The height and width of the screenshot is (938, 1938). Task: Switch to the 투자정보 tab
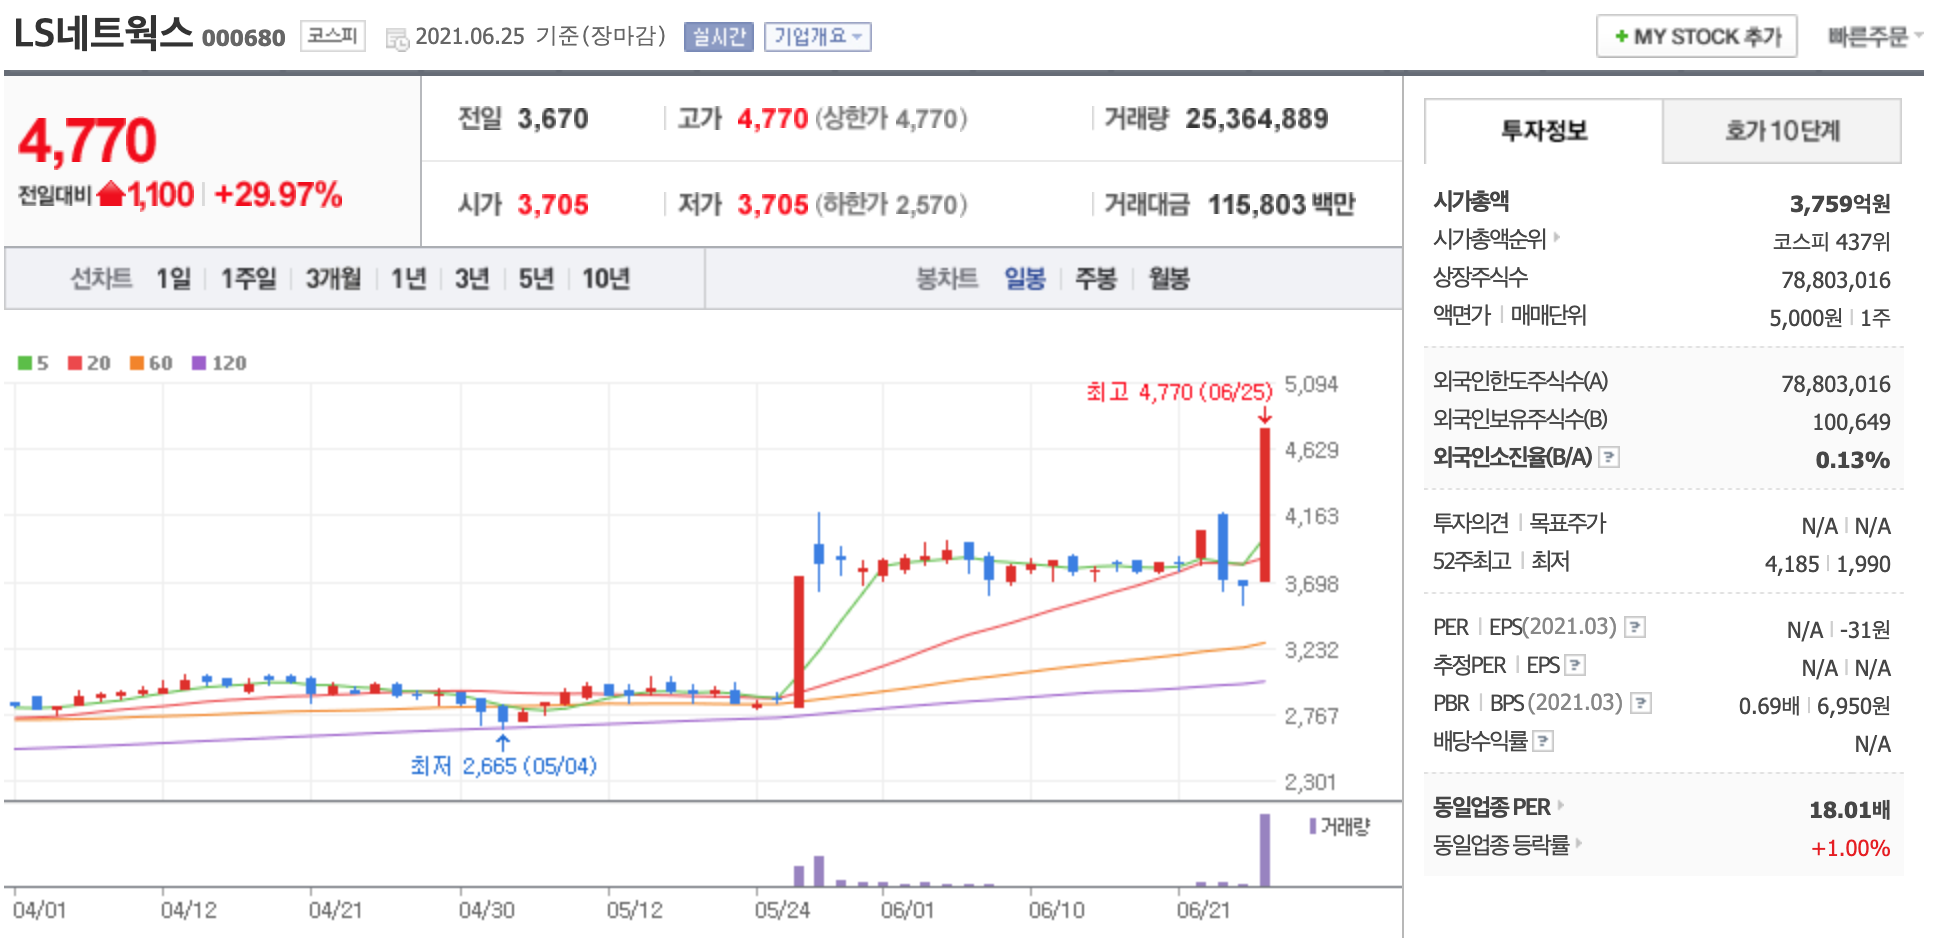click(1544, 131)
